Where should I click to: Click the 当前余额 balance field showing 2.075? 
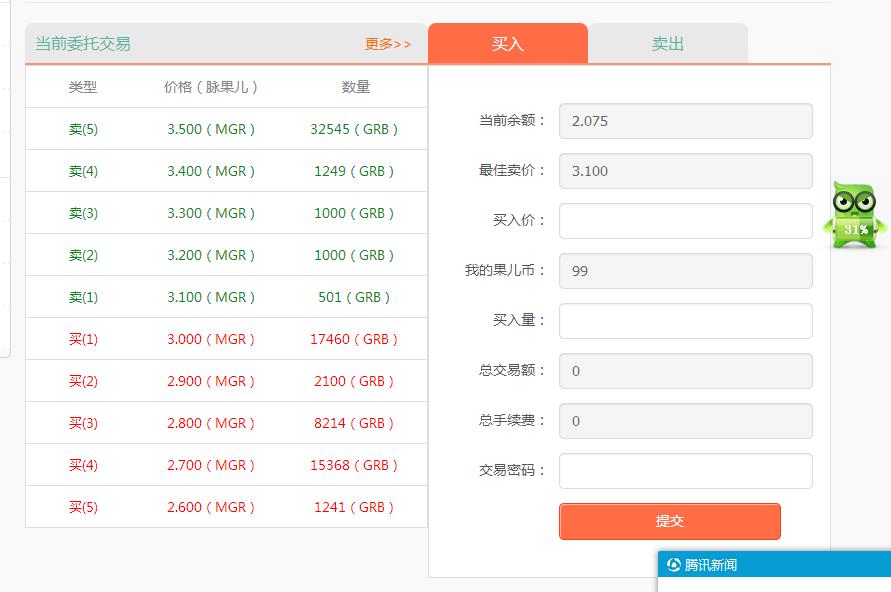[685, 121]
